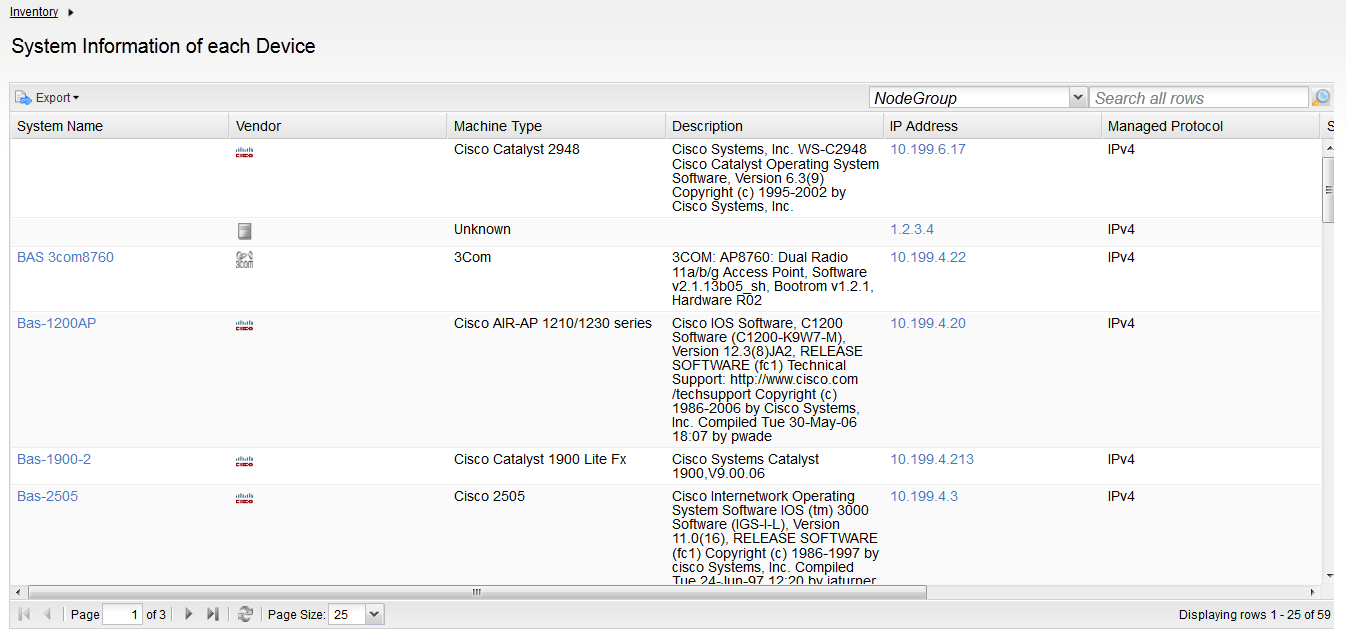This screenshot has height=637, width=1346.
Task: Open IP address 10.199.6.17 link
Action: [928, 149]
